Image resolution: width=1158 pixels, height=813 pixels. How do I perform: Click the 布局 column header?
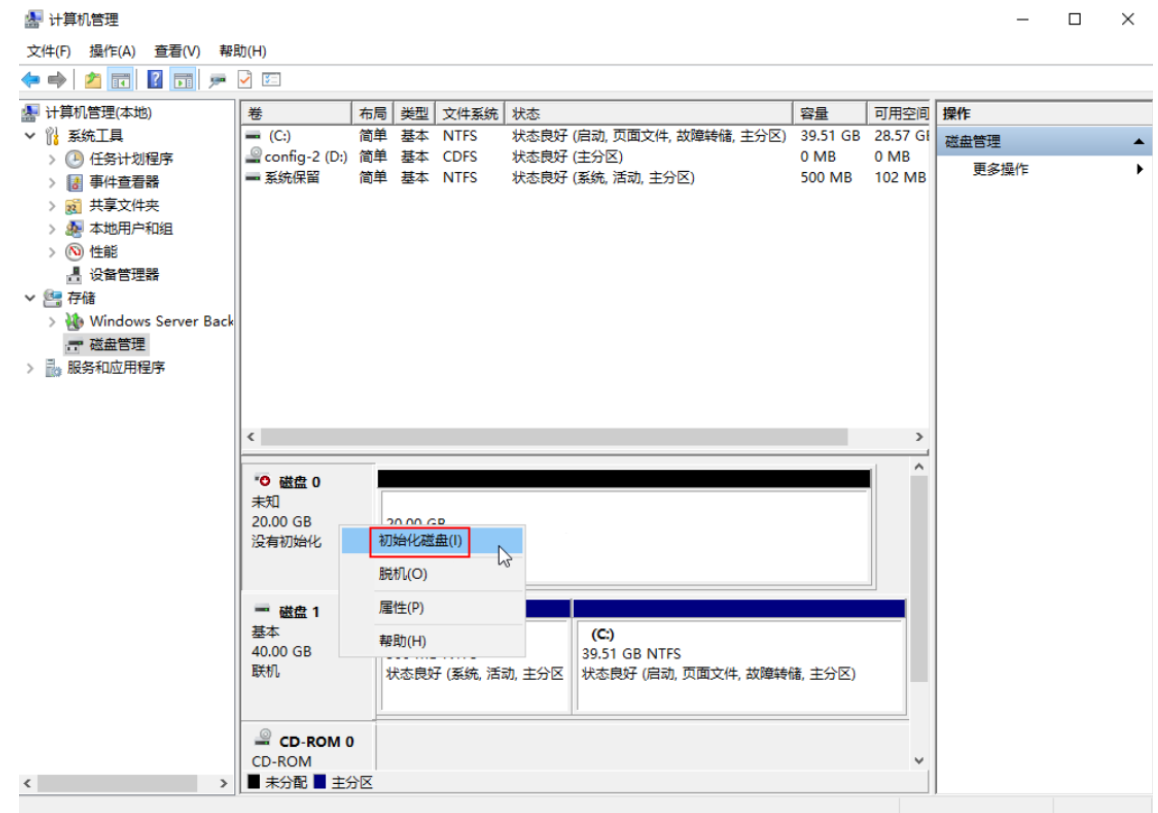click(373, 113)
